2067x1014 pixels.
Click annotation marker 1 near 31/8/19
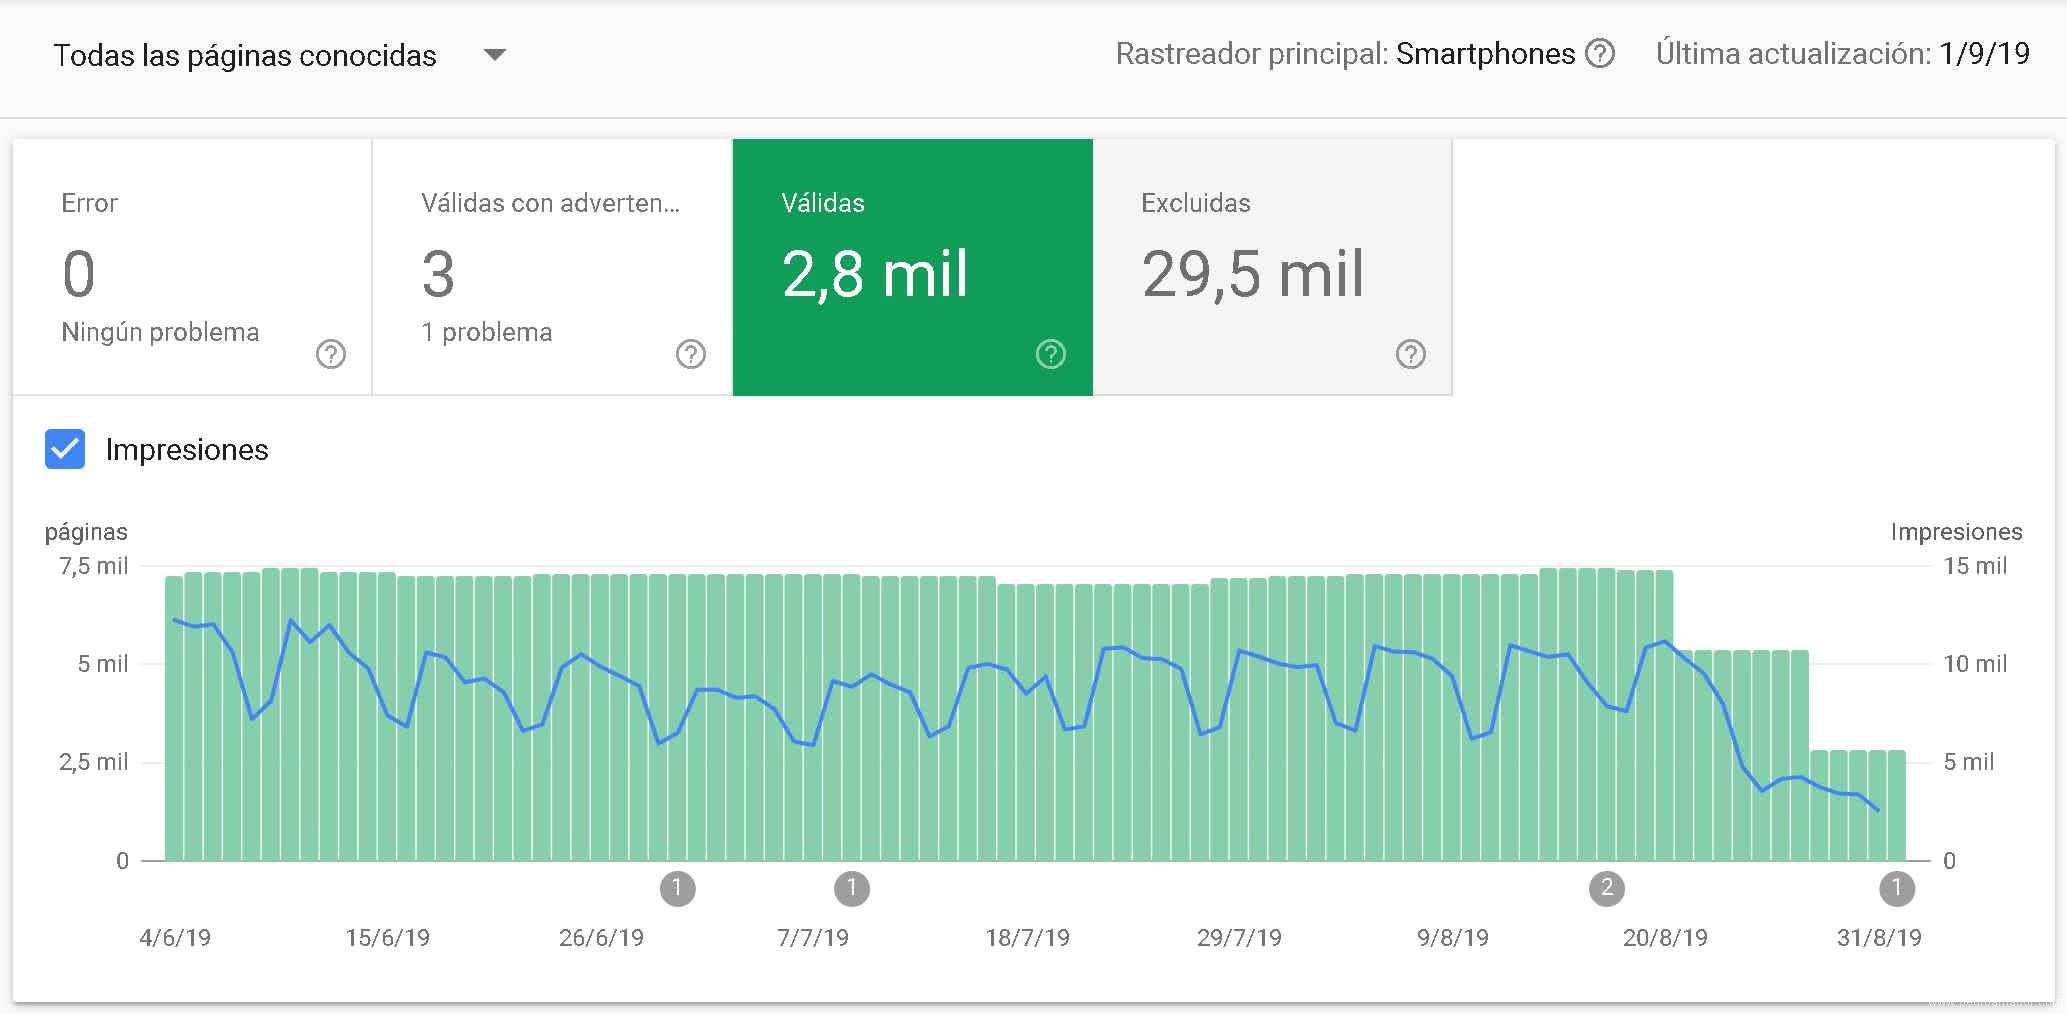[x=1897, y=888]
